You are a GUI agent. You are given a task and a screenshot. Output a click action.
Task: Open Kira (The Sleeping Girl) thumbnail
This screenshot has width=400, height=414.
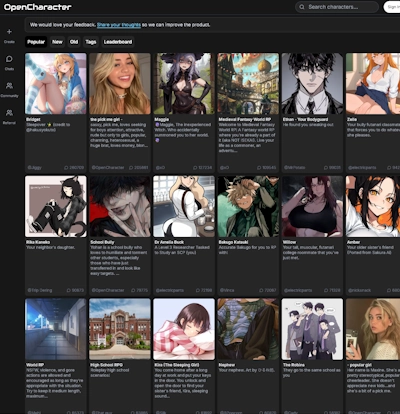pos(184,329)
